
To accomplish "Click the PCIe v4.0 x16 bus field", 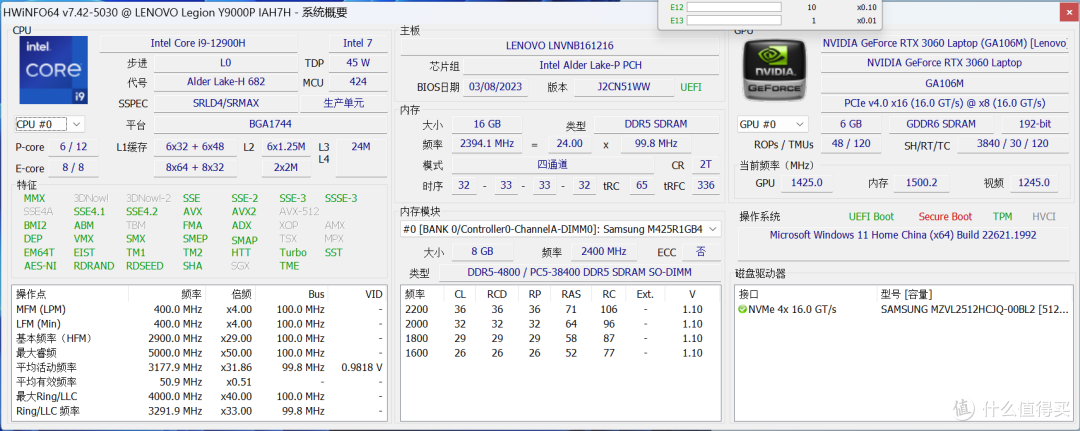I will point(944,103).
